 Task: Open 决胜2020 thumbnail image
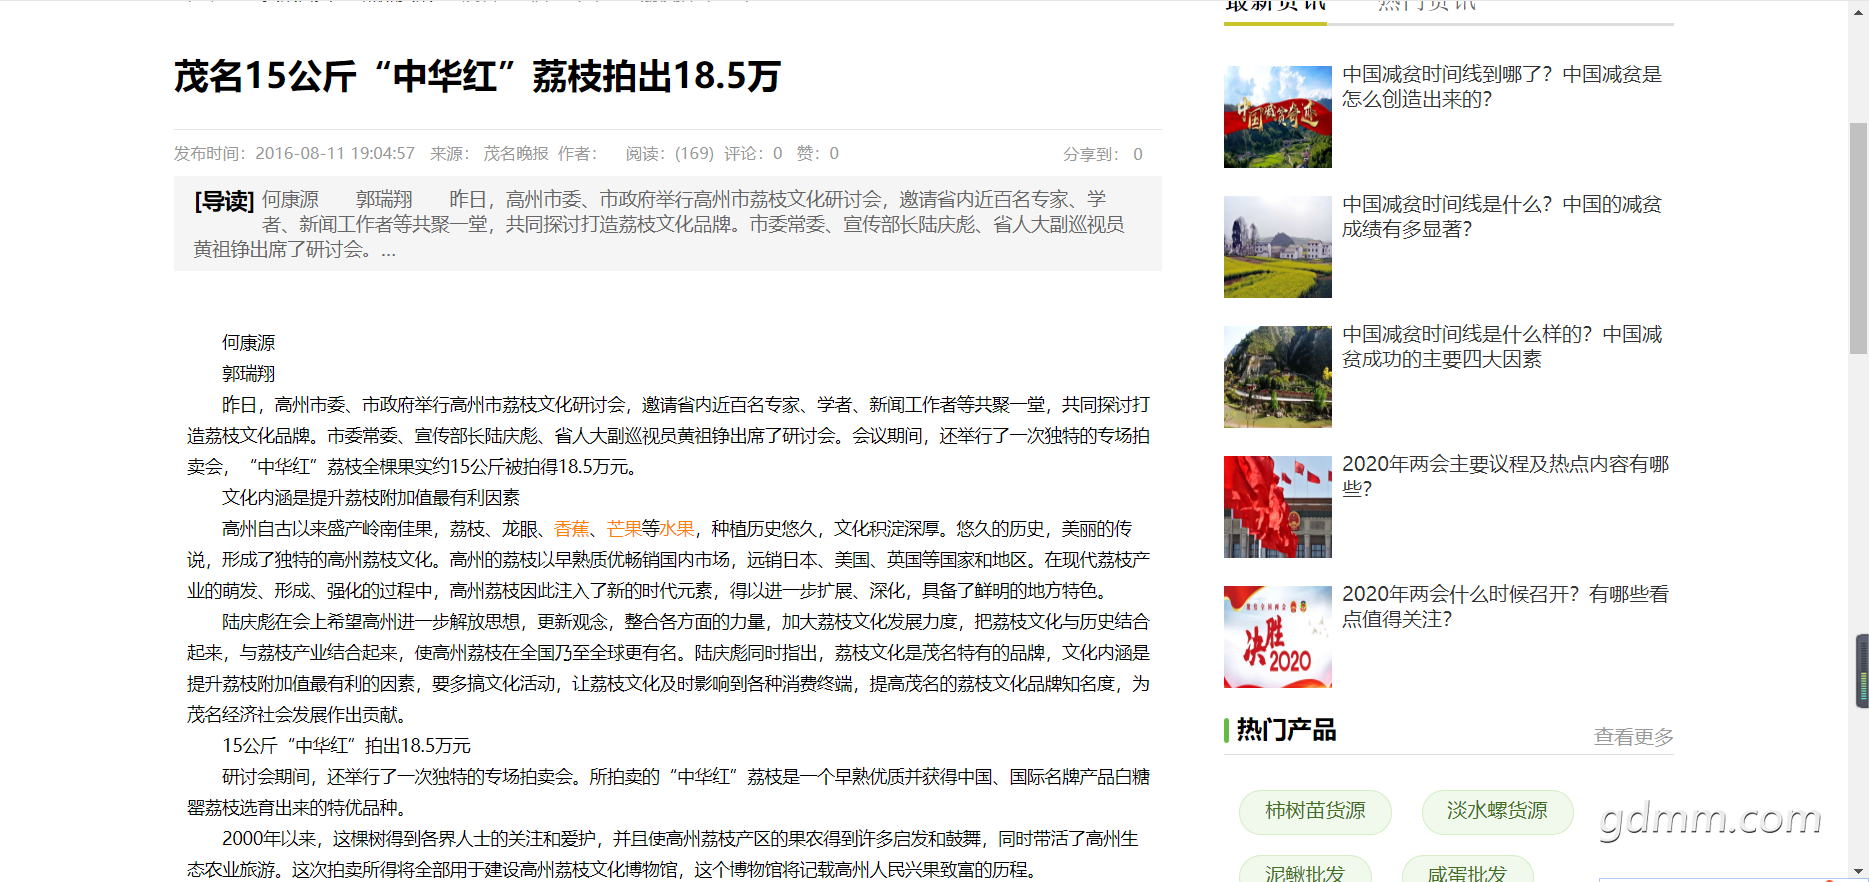pyautogui.click(x=1277, y=637)
